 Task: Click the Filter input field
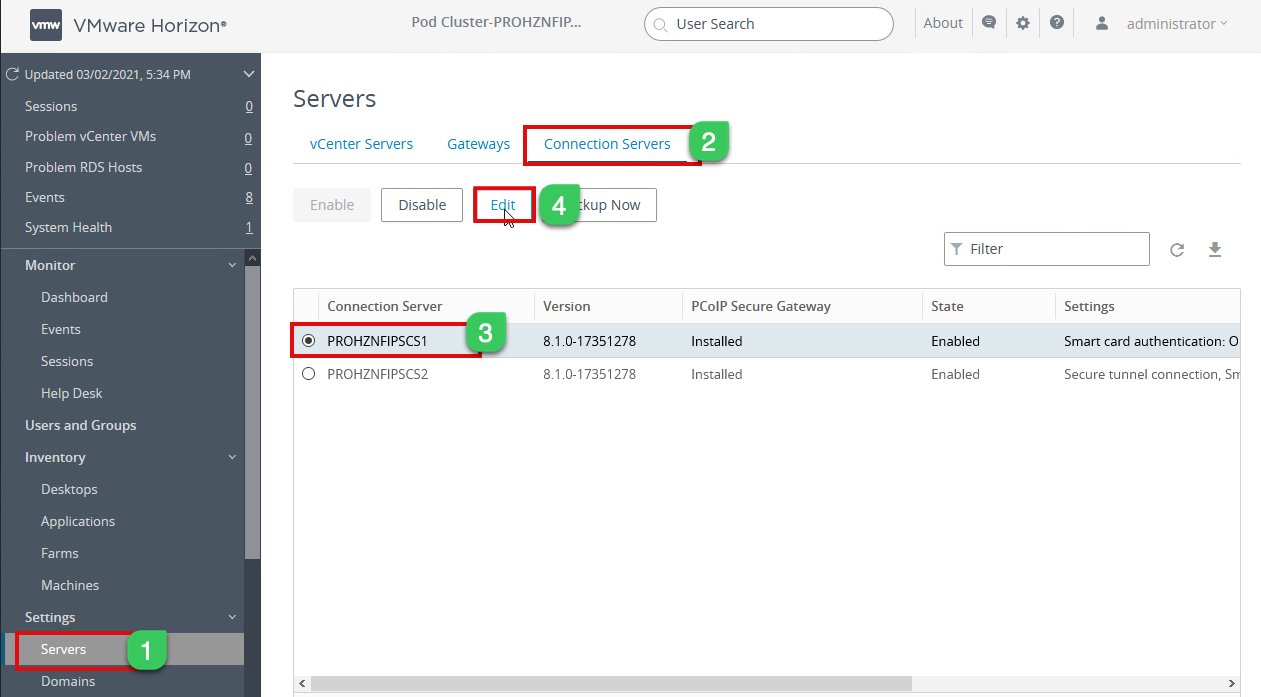click(1047, 249)
